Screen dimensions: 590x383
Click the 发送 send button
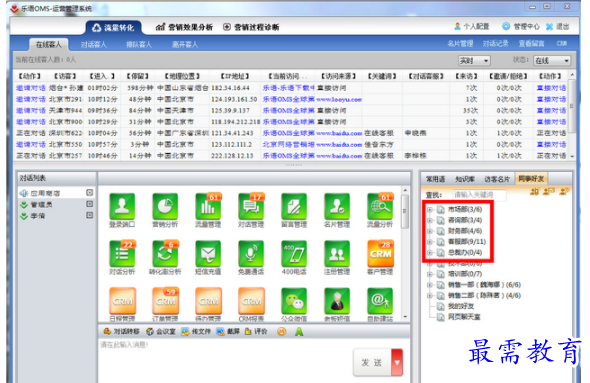372,363
